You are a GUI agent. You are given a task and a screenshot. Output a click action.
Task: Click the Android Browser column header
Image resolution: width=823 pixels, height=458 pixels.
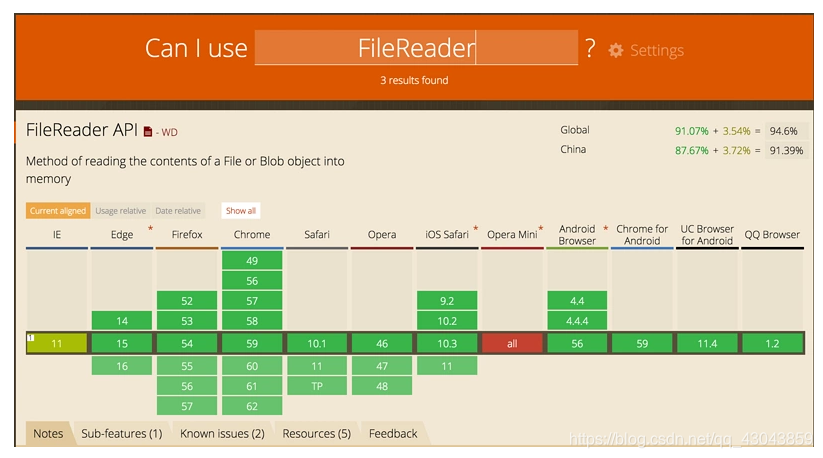click(x=577, y=235)
